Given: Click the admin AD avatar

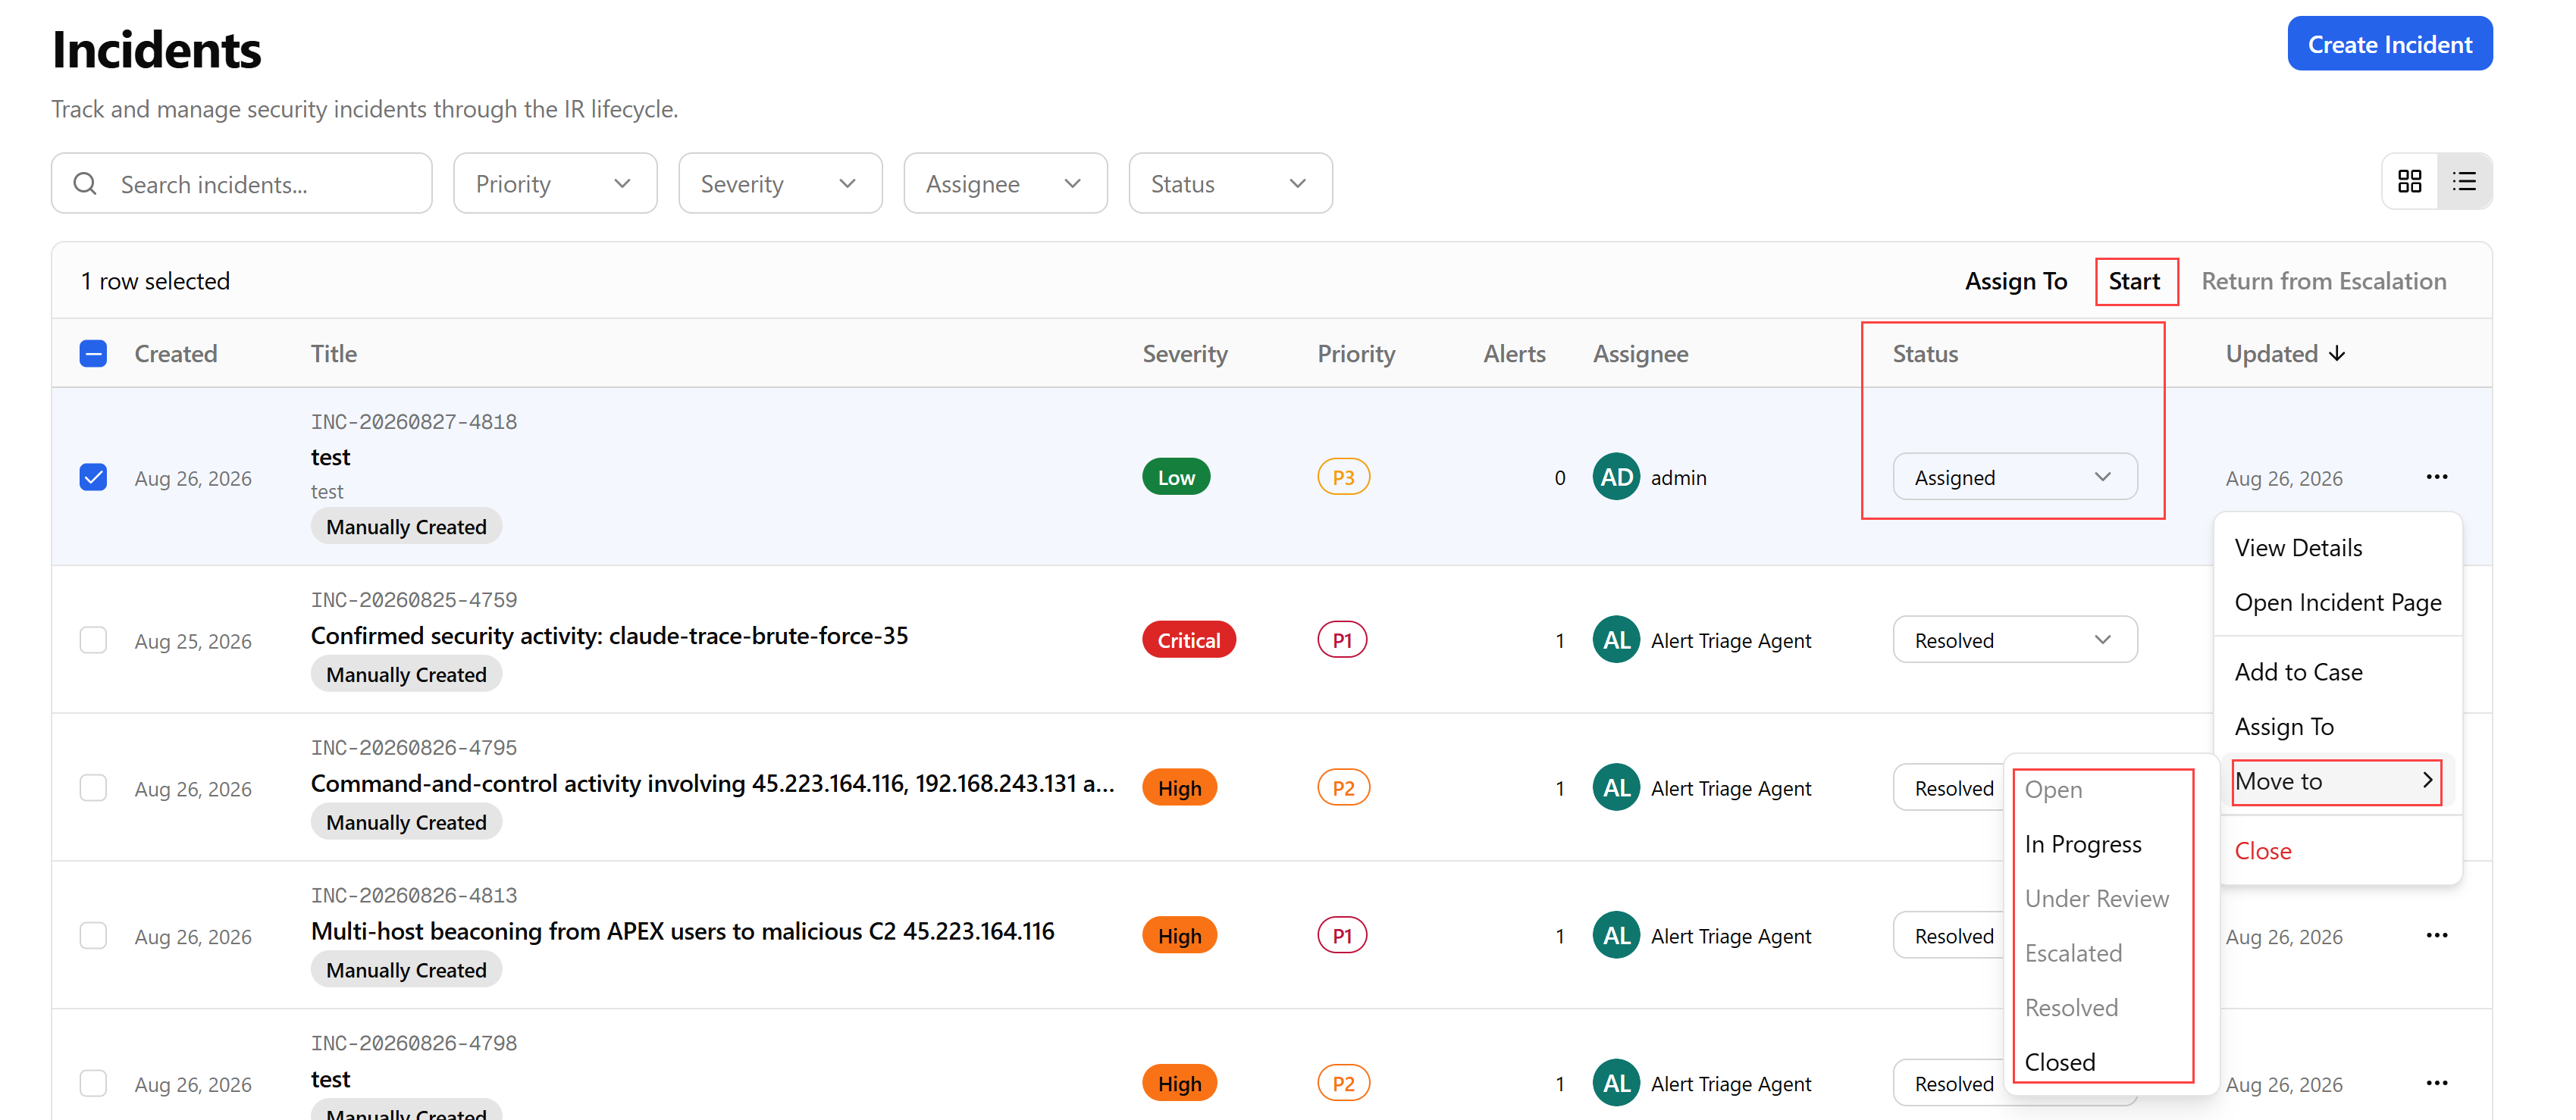Looking at the screenshot, I should pos(1616,477).
